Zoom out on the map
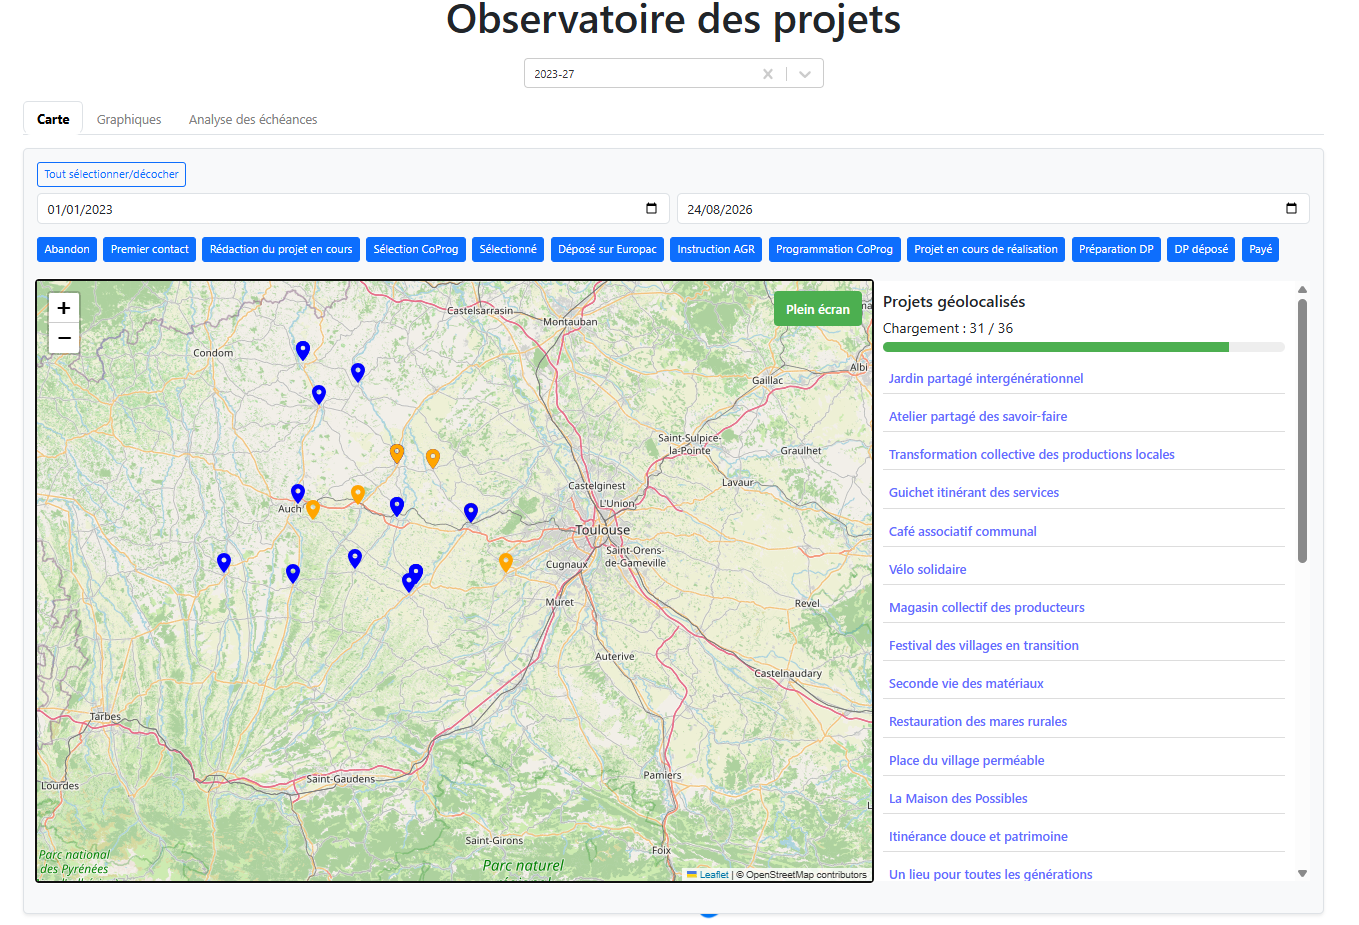 [x=64, y=338]
